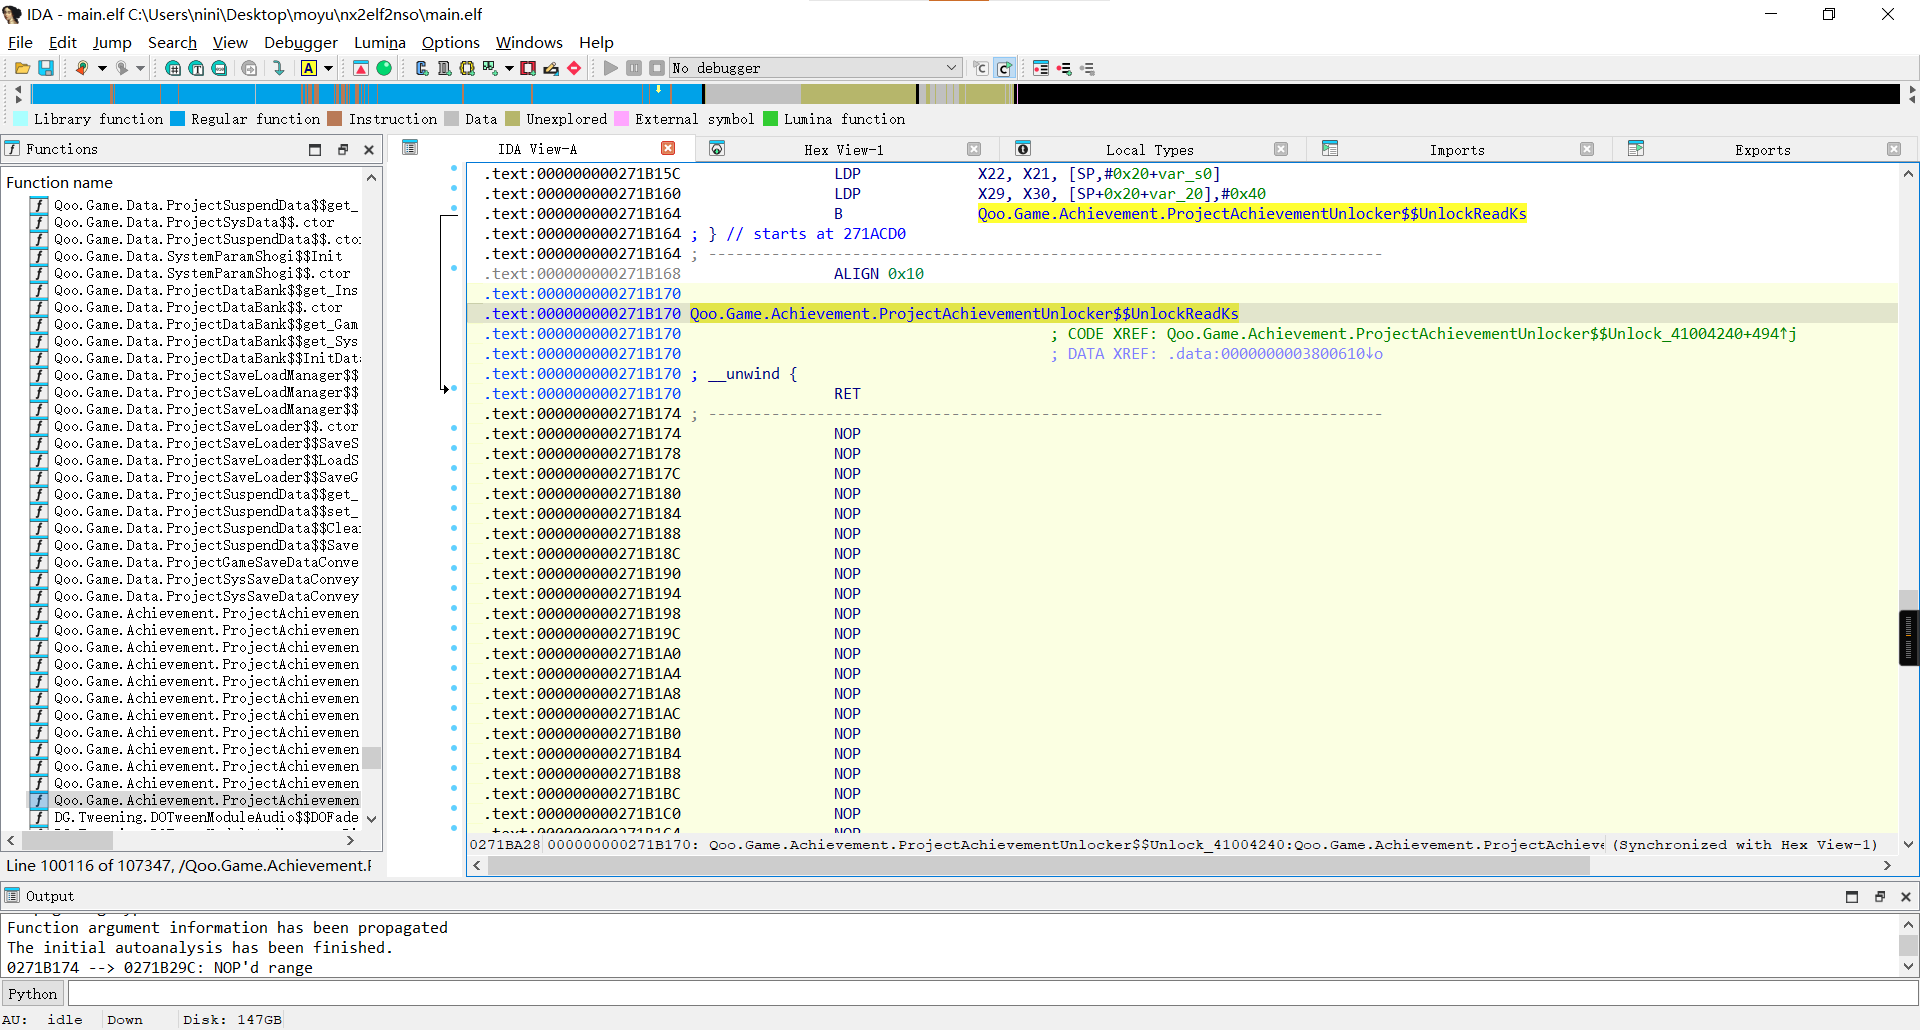Open the Options menu
The image size is (1920, 1030).
(x=451, y=42)
